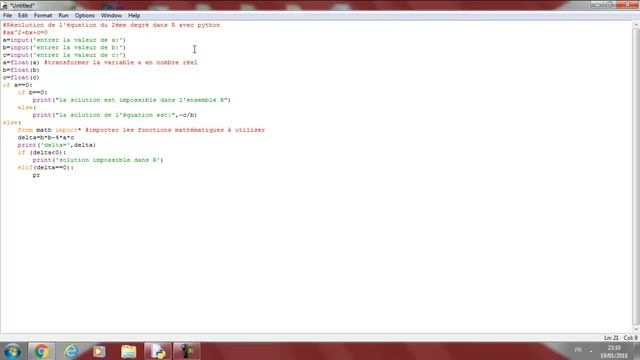The image size is (640, 360).
Task: Click the line c=input('entrer la valeur de c:')
Action: click(x=64, y=55)
